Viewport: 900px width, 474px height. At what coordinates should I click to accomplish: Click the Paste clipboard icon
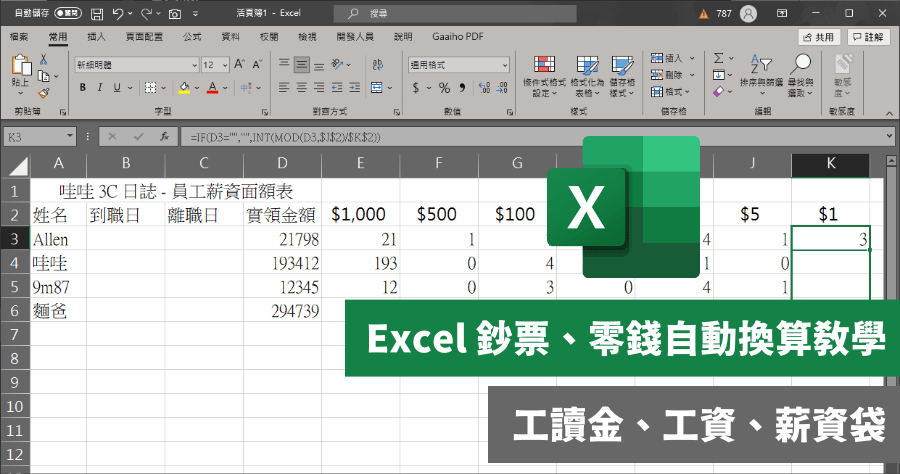[21, 65]
